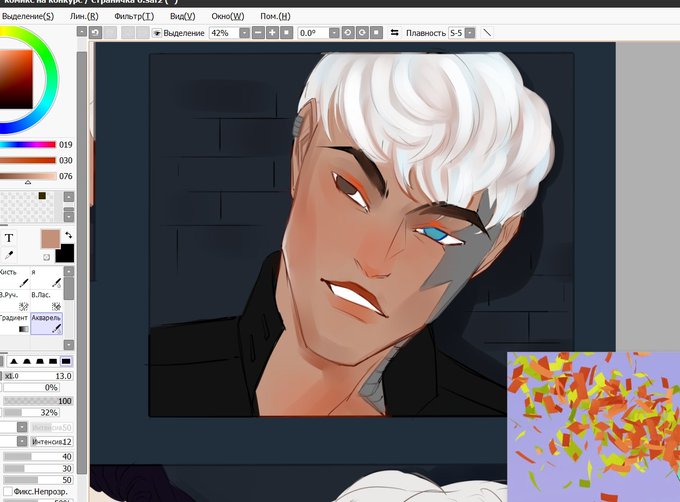Reset zoom with the square button after plus
Screen dimensions: 680x502
coord(287,33)
